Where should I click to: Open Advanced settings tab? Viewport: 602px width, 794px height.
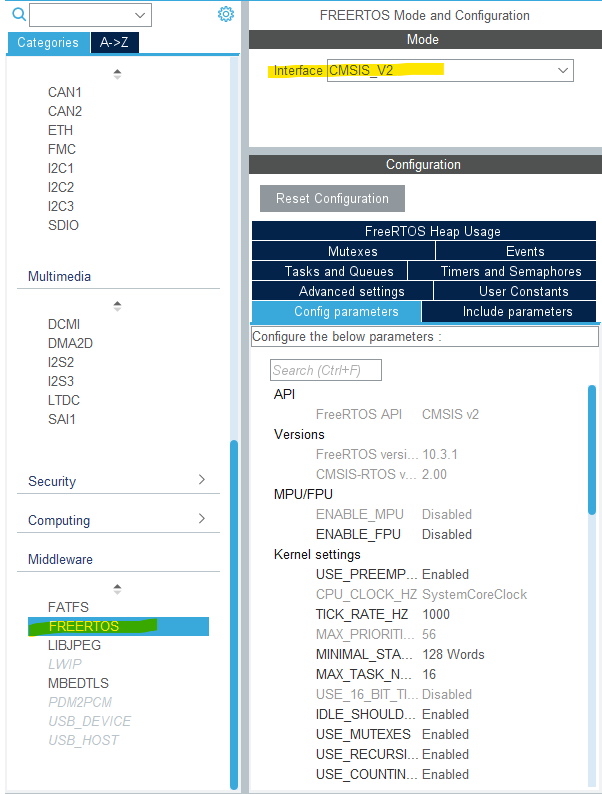(x=342, y=291)
